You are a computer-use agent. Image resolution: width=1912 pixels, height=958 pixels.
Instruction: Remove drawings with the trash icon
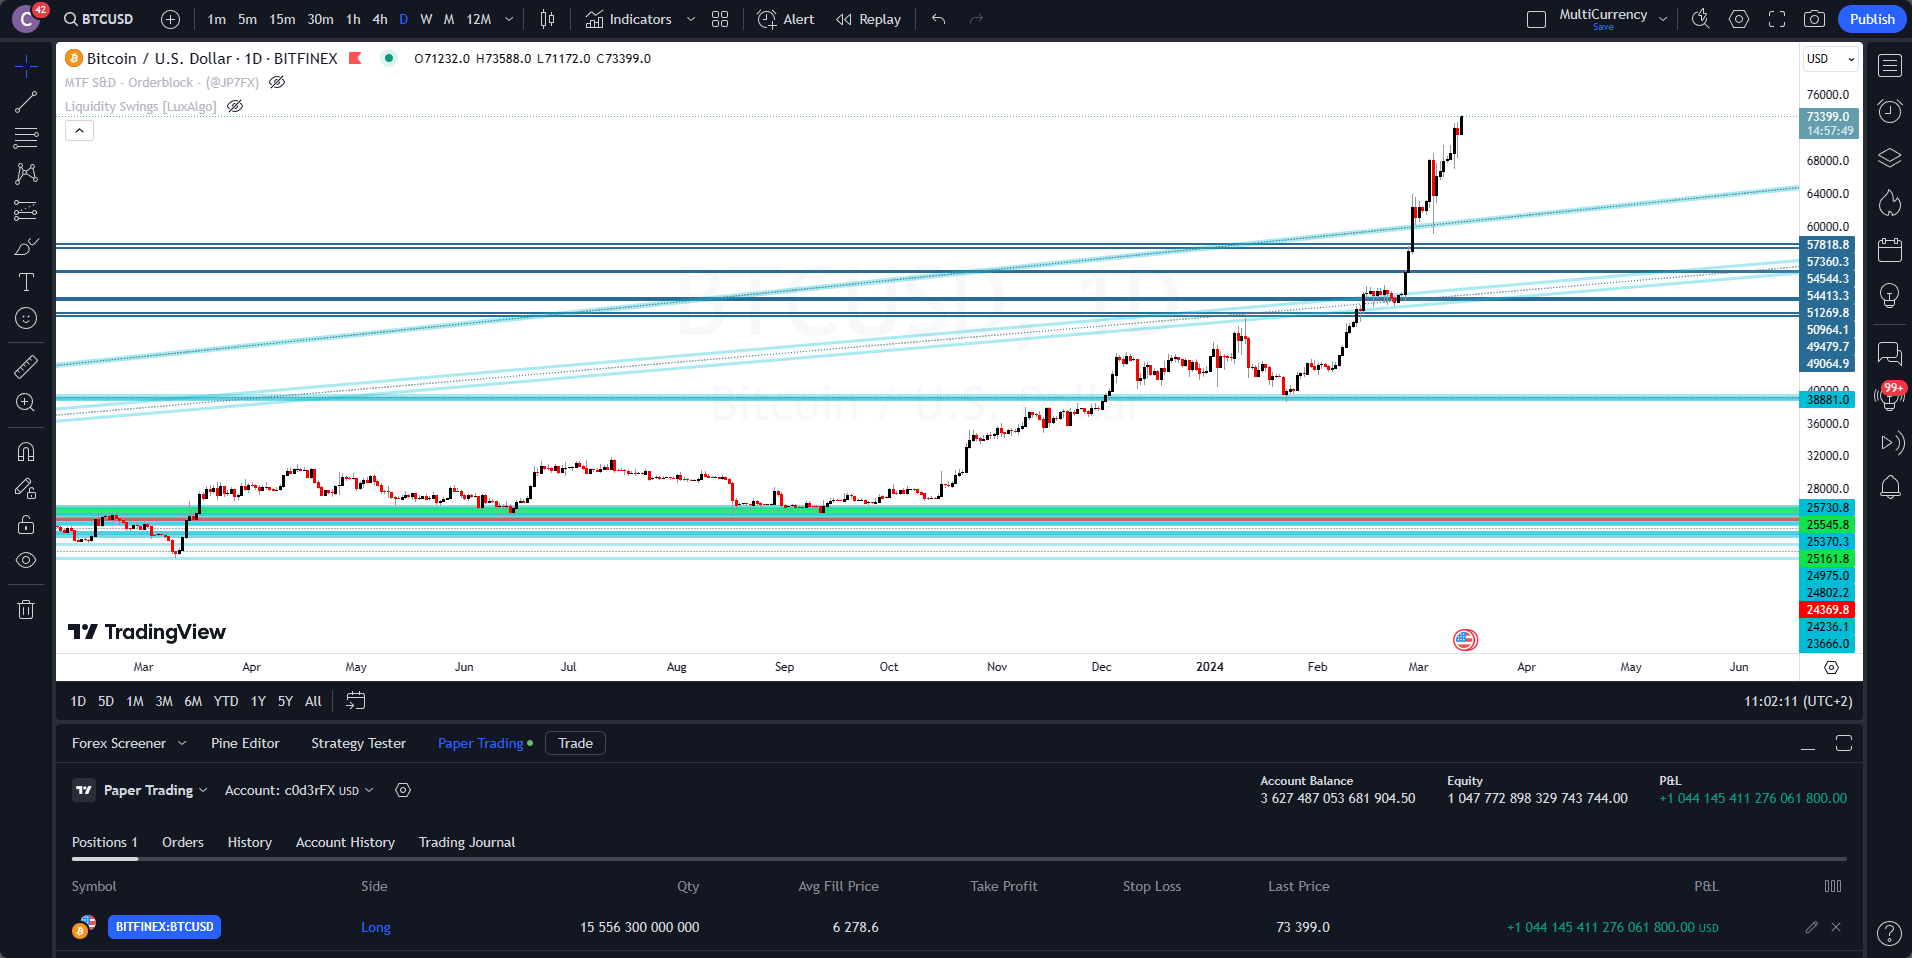pos(26,609)
